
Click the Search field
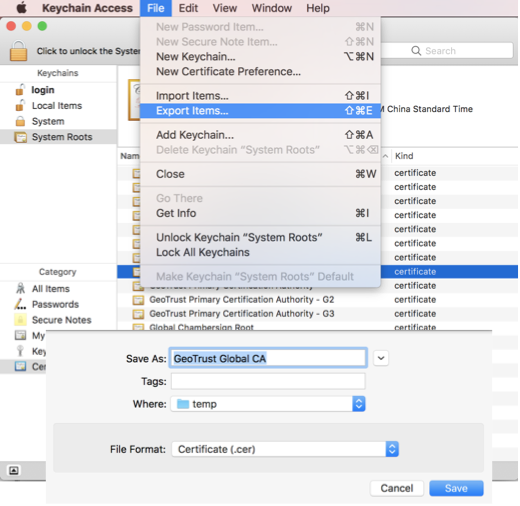point(447,51)
